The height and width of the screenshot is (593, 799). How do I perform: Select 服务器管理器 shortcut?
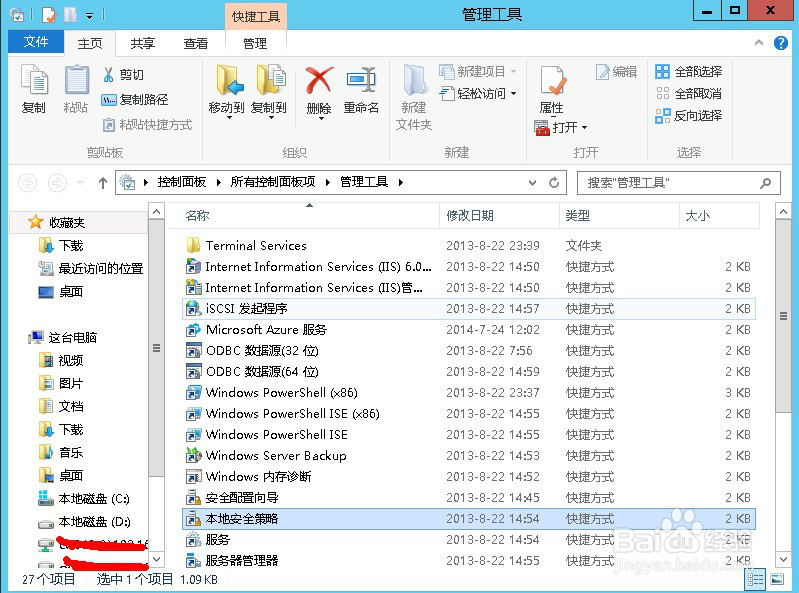tap(469, 561)
